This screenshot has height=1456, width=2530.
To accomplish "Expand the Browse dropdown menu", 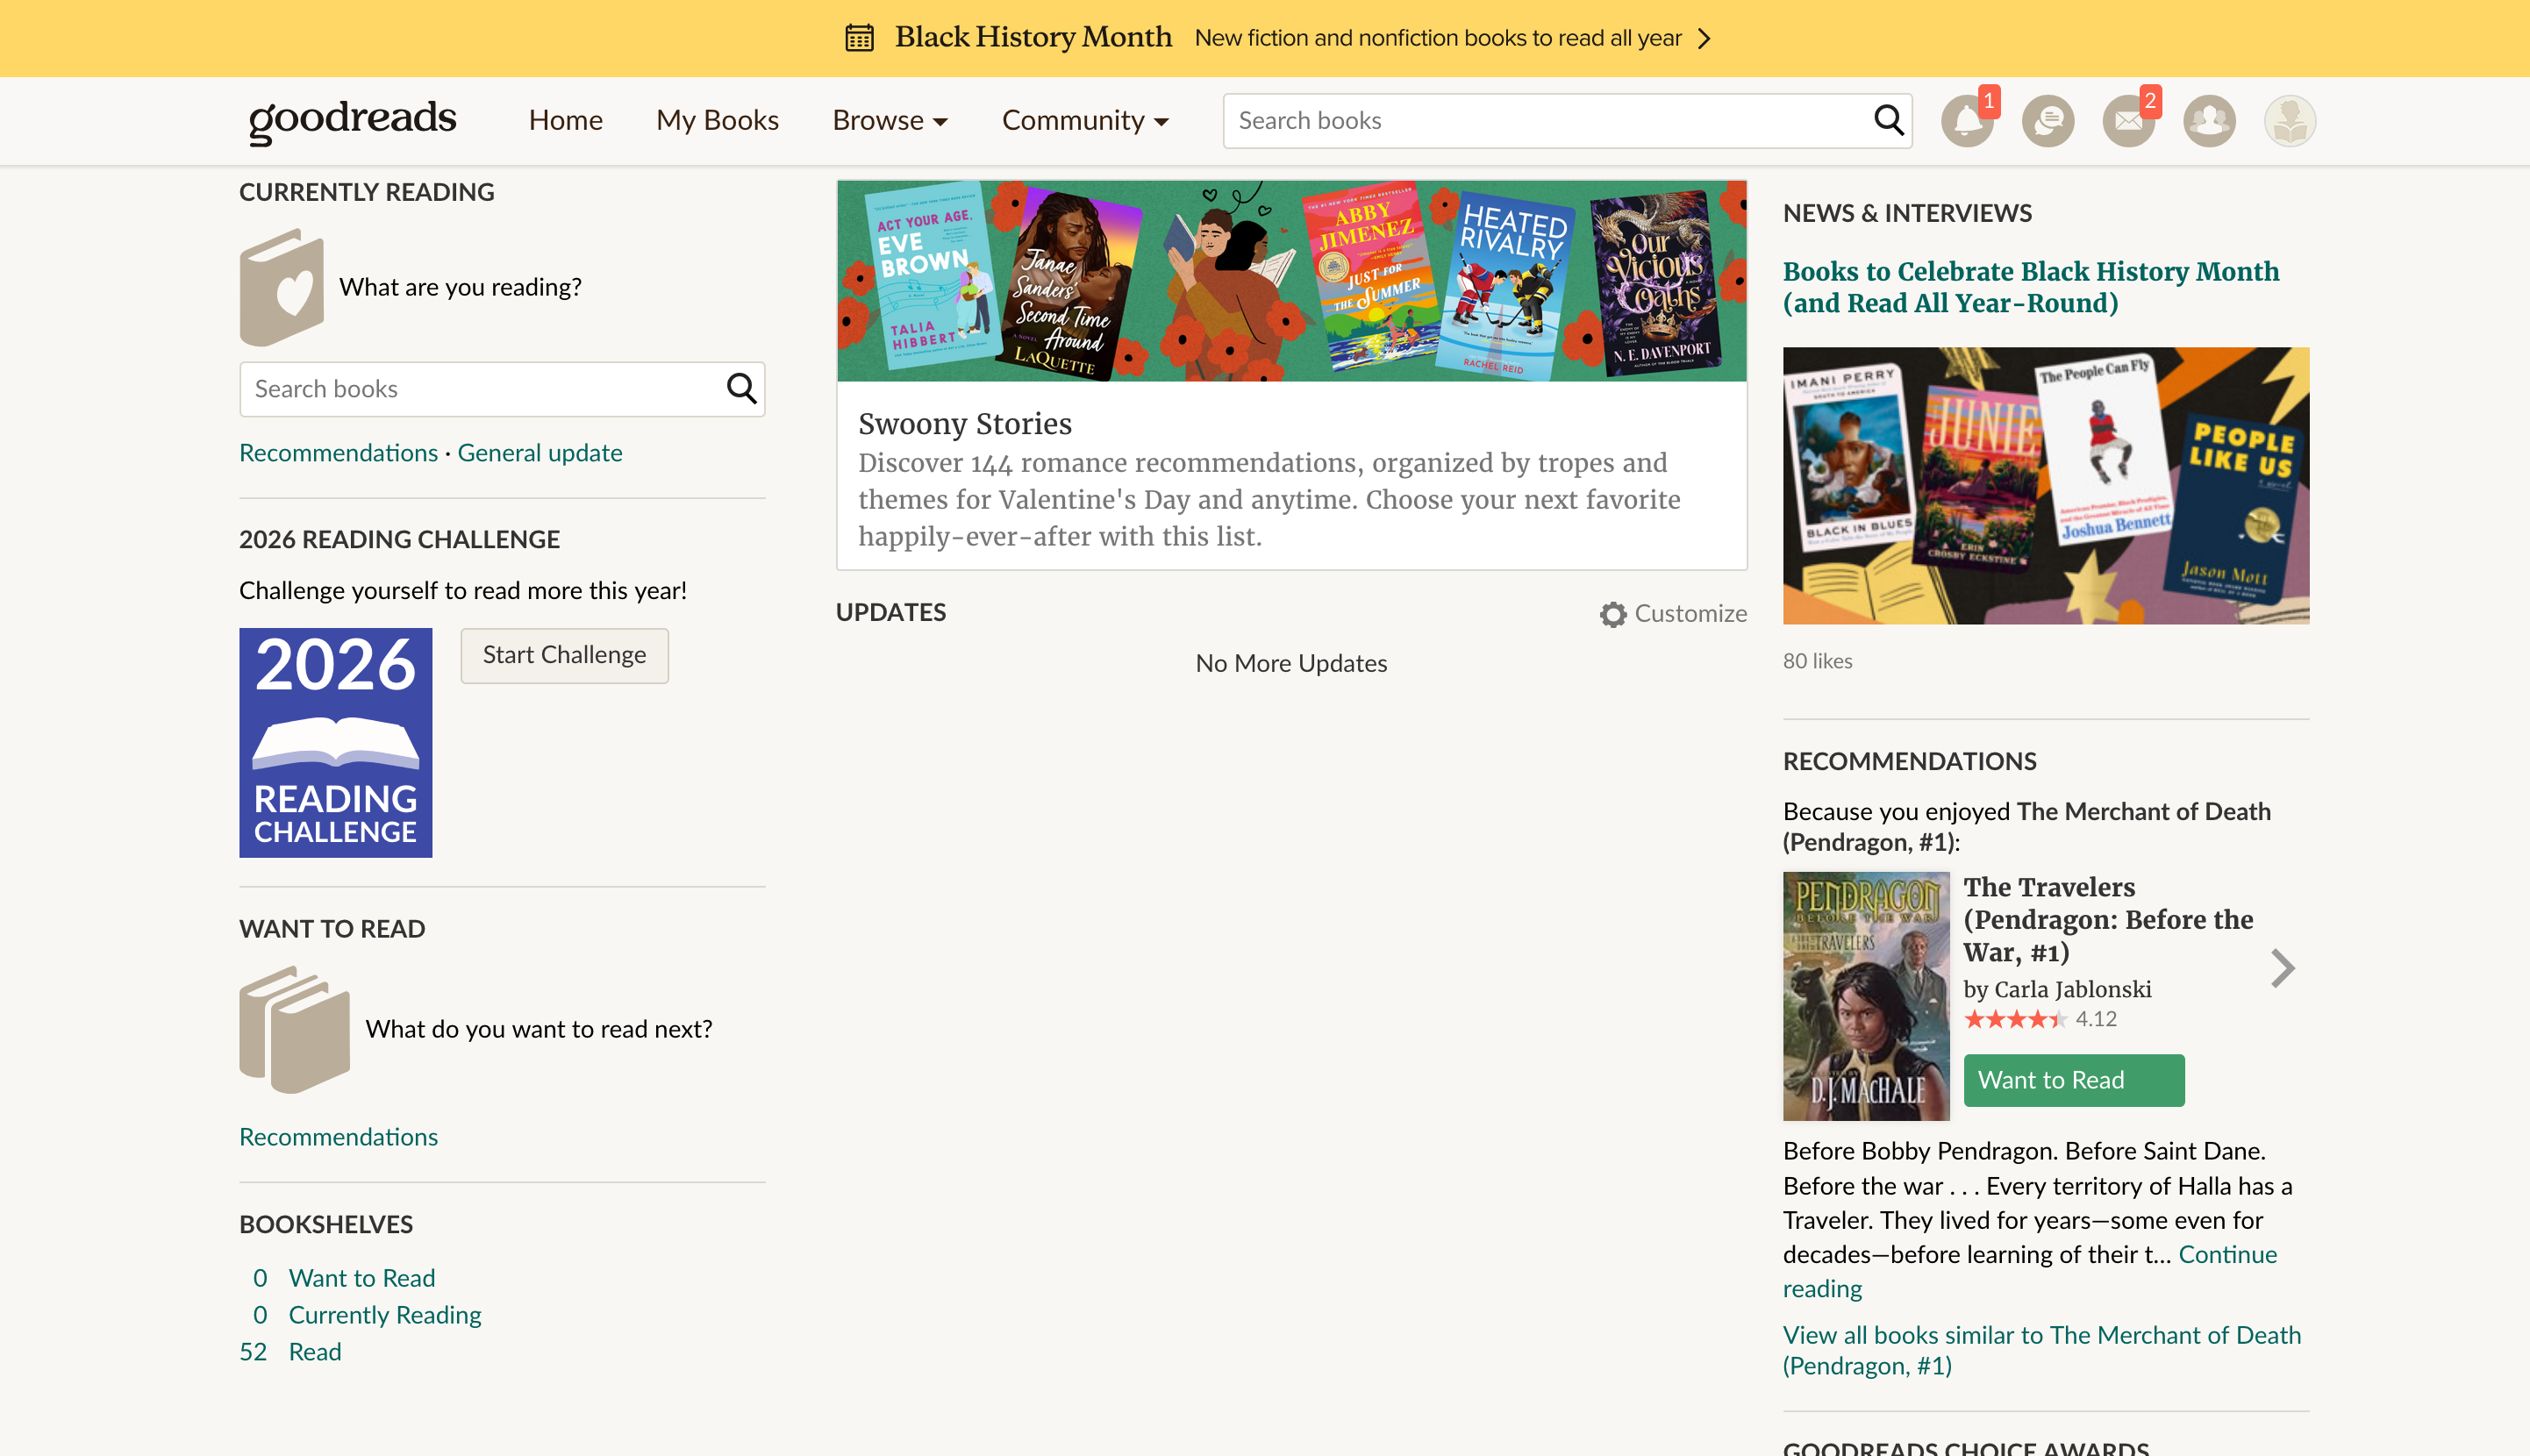I will (889, 120).
